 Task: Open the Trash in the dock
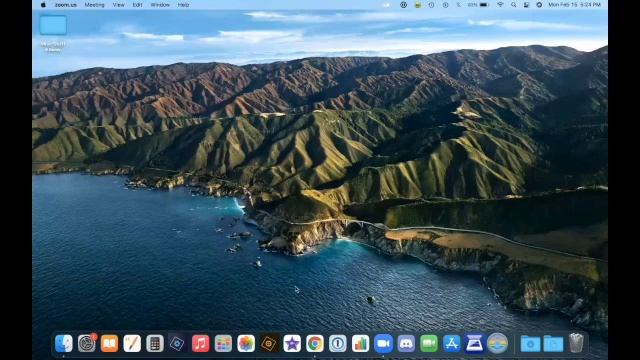tap(576, 343)
